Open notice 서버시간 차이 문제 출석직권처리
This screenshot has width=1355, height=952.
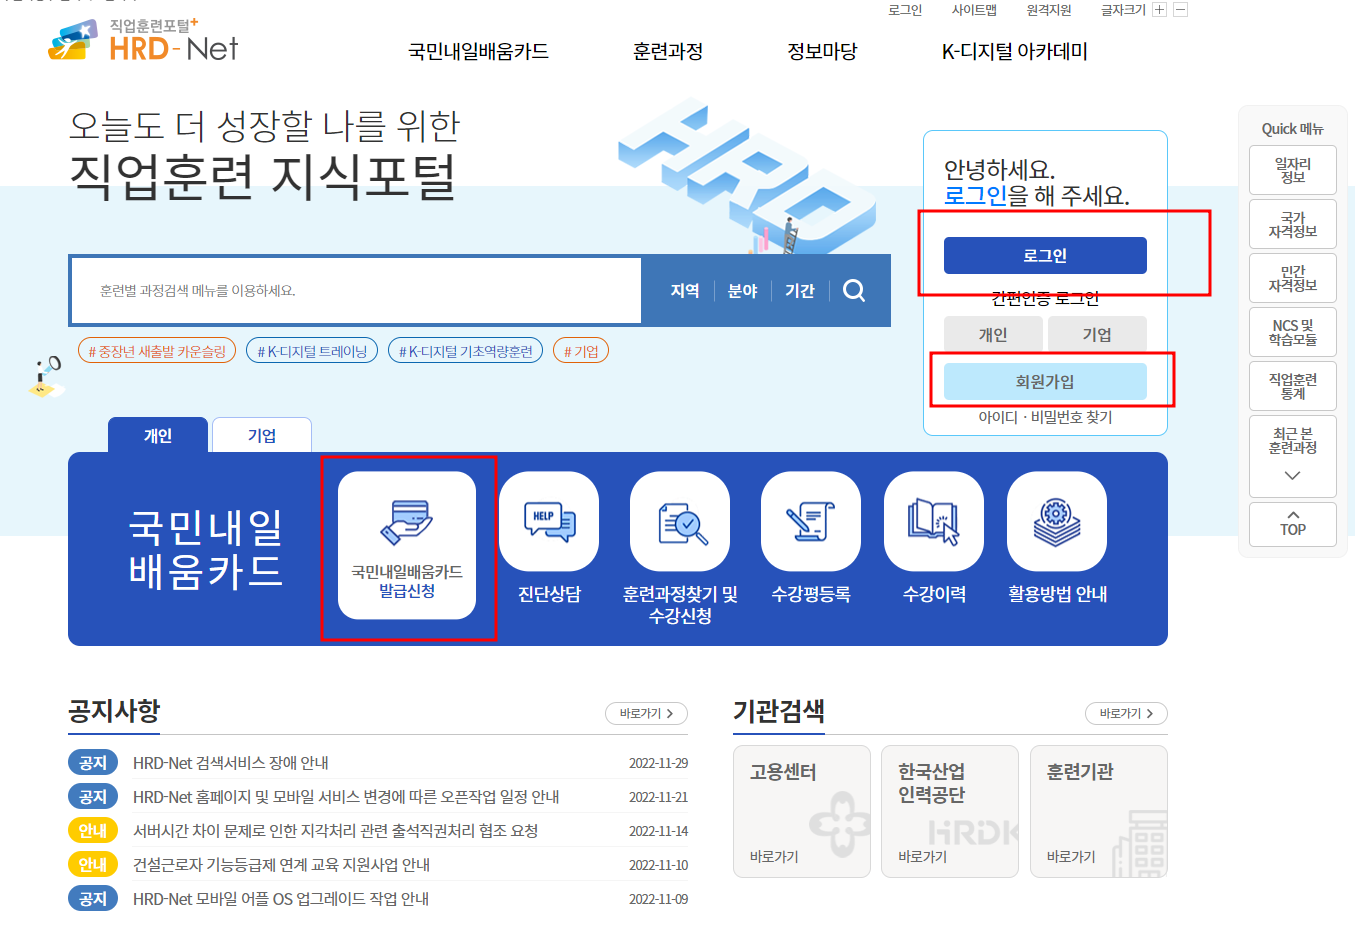point(336,831)
